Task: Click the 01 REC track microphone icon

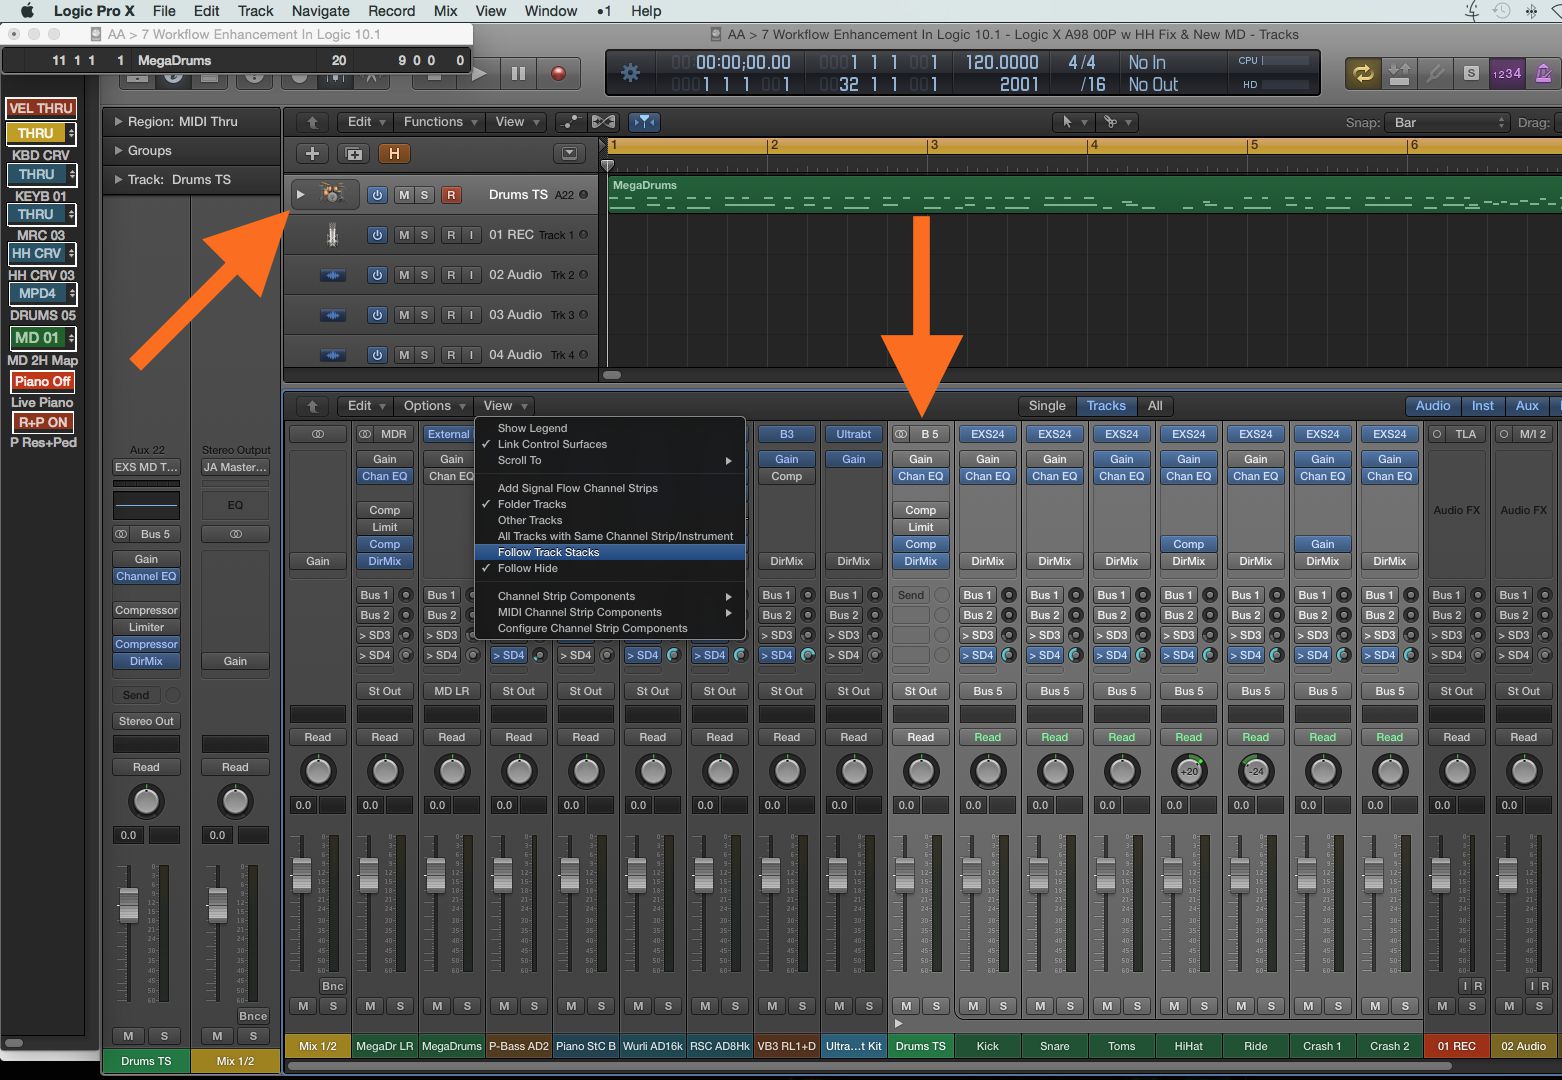Action: (x=332, y=235)
